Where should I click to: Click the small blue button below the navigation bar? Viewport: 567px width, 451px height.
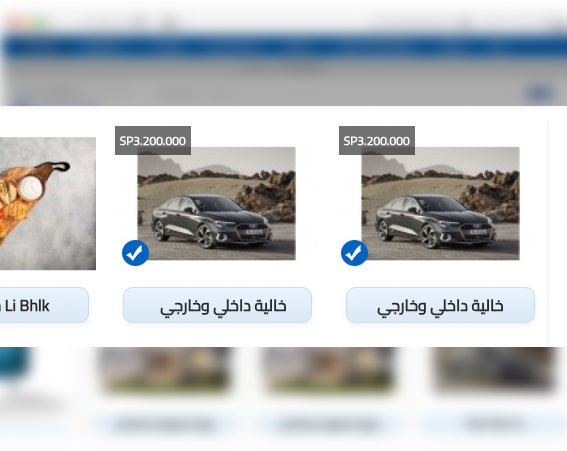(540, 93)
